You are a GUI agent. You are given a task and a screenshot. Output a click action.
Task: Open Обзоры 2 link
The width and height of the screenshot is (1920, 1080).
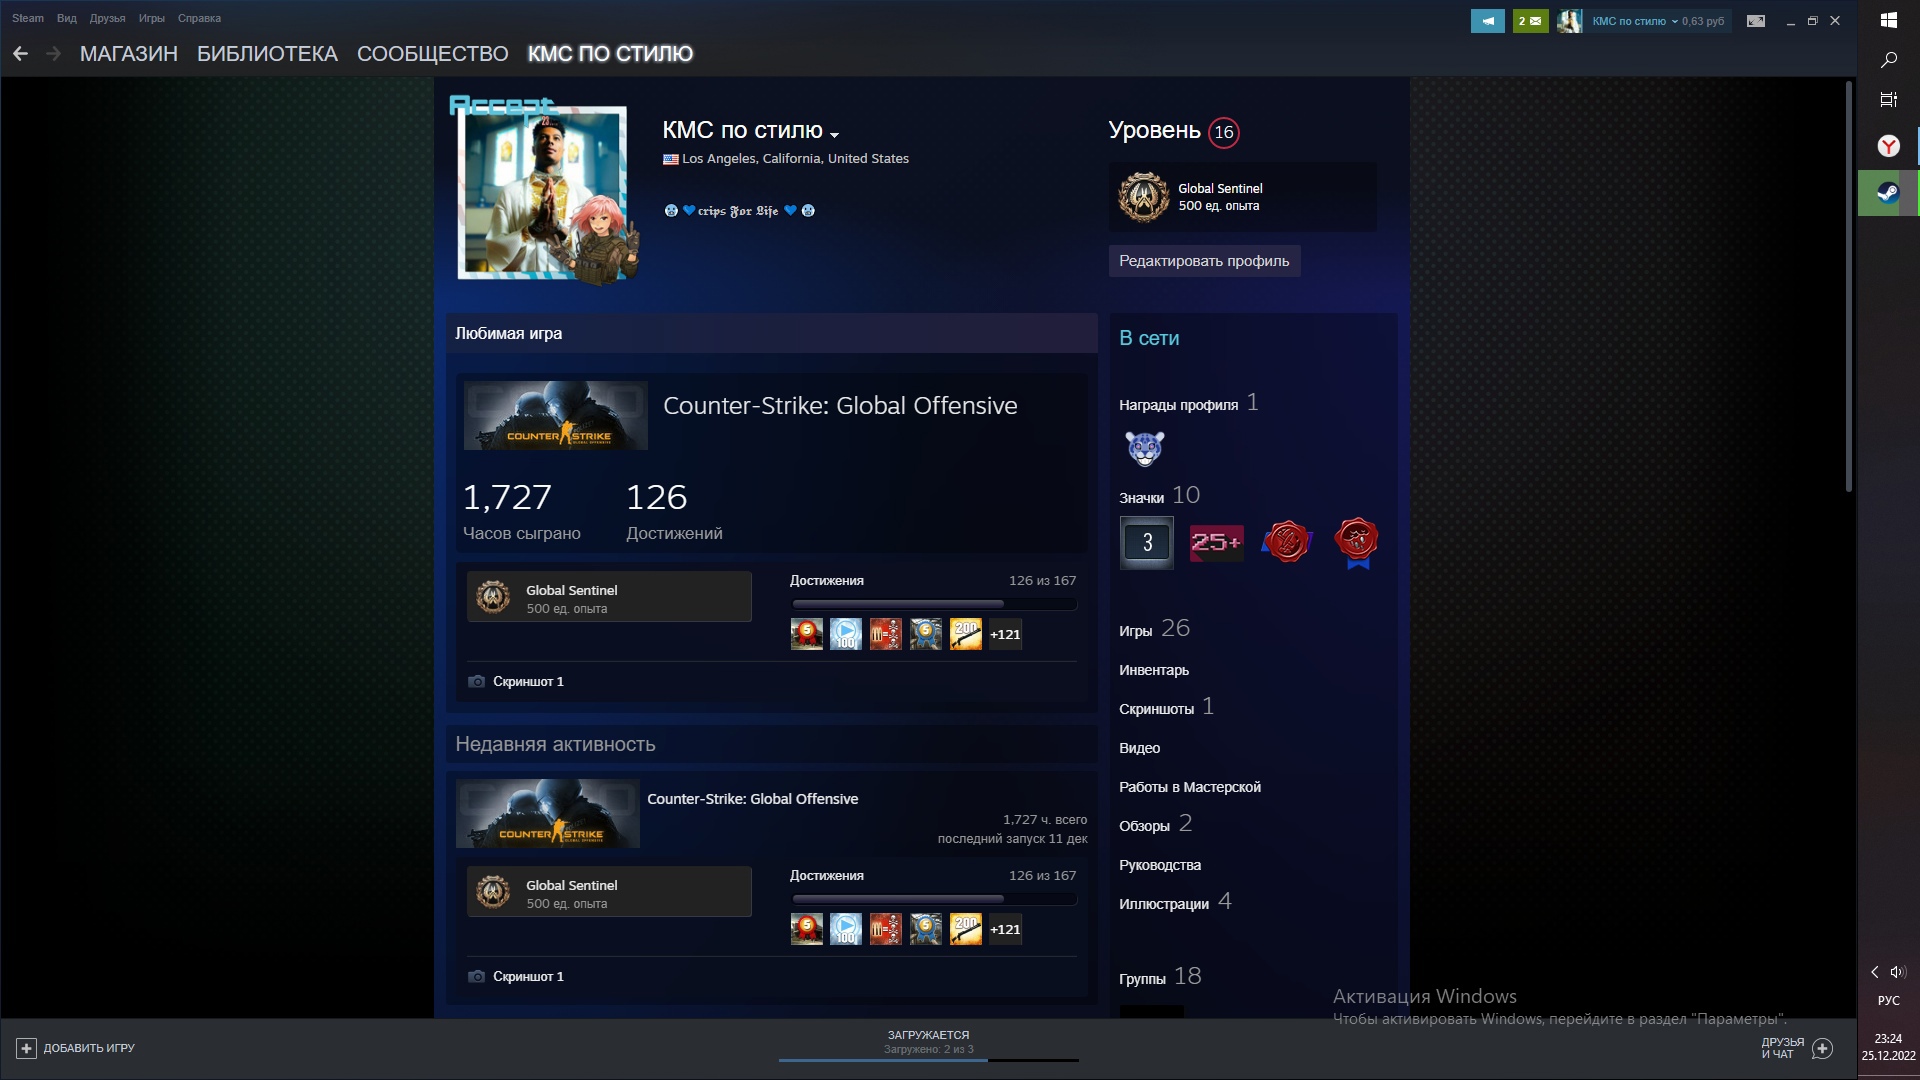click(1155, 824)
